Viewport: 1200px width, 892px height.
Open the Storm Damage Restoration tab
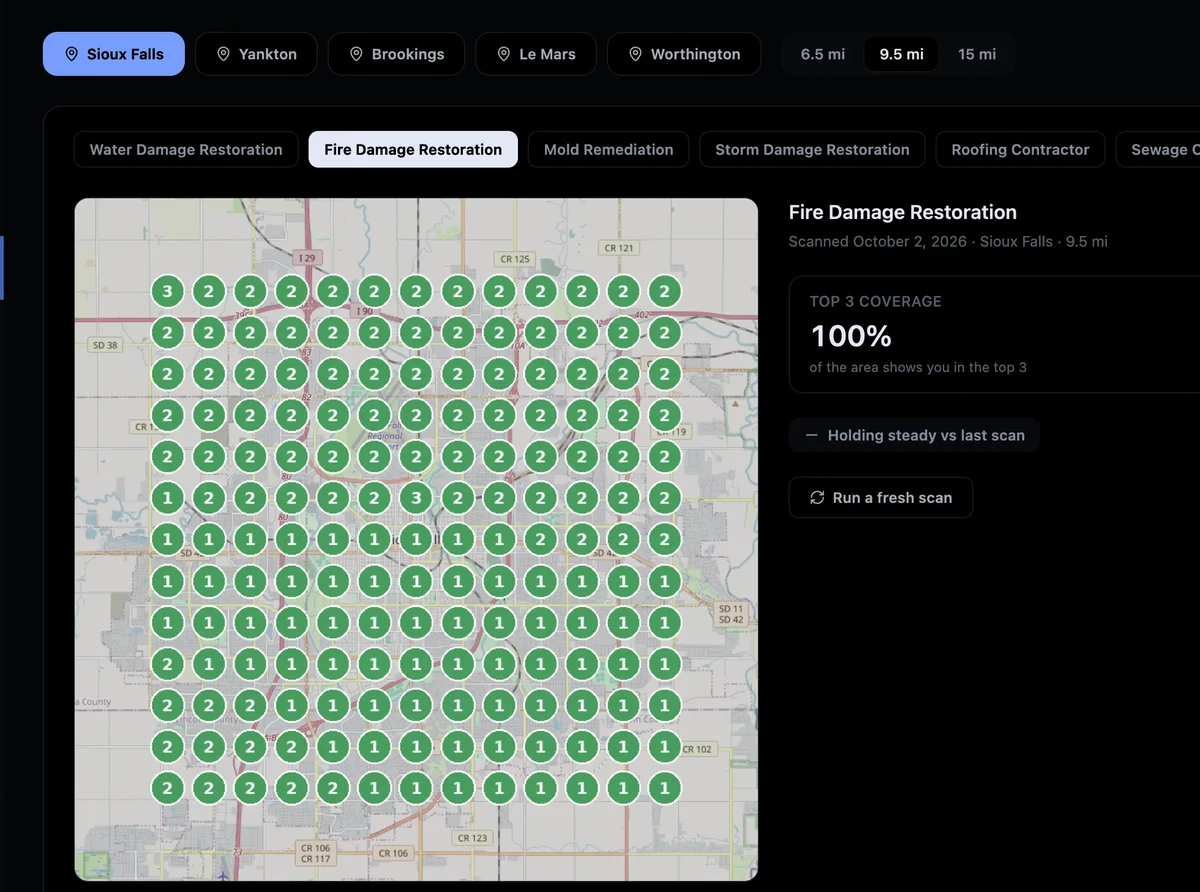pyautogui.click(x=812, y=149)
